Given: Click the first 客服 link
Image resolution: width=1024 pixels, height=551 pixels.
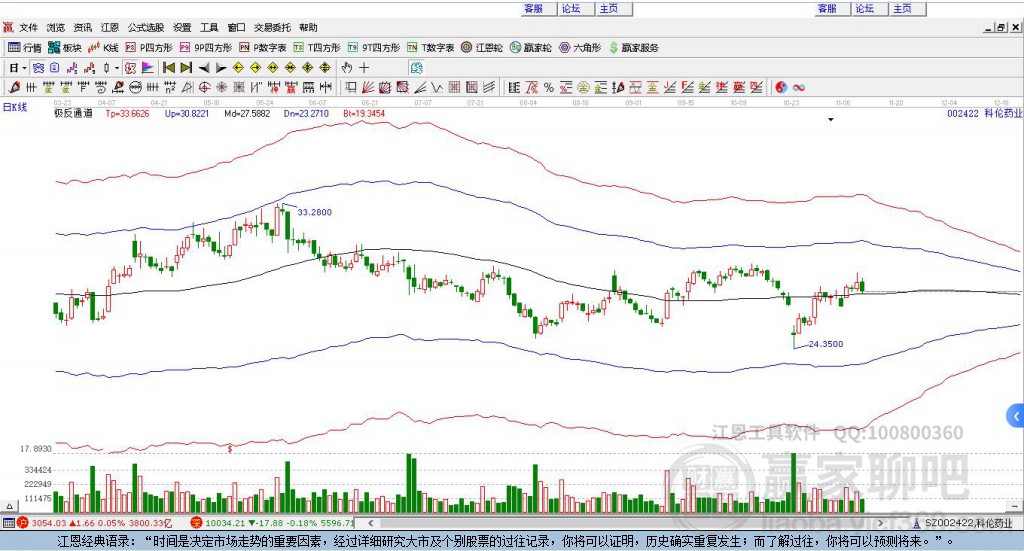Looking at the screenshot, I should click(534, 8).
